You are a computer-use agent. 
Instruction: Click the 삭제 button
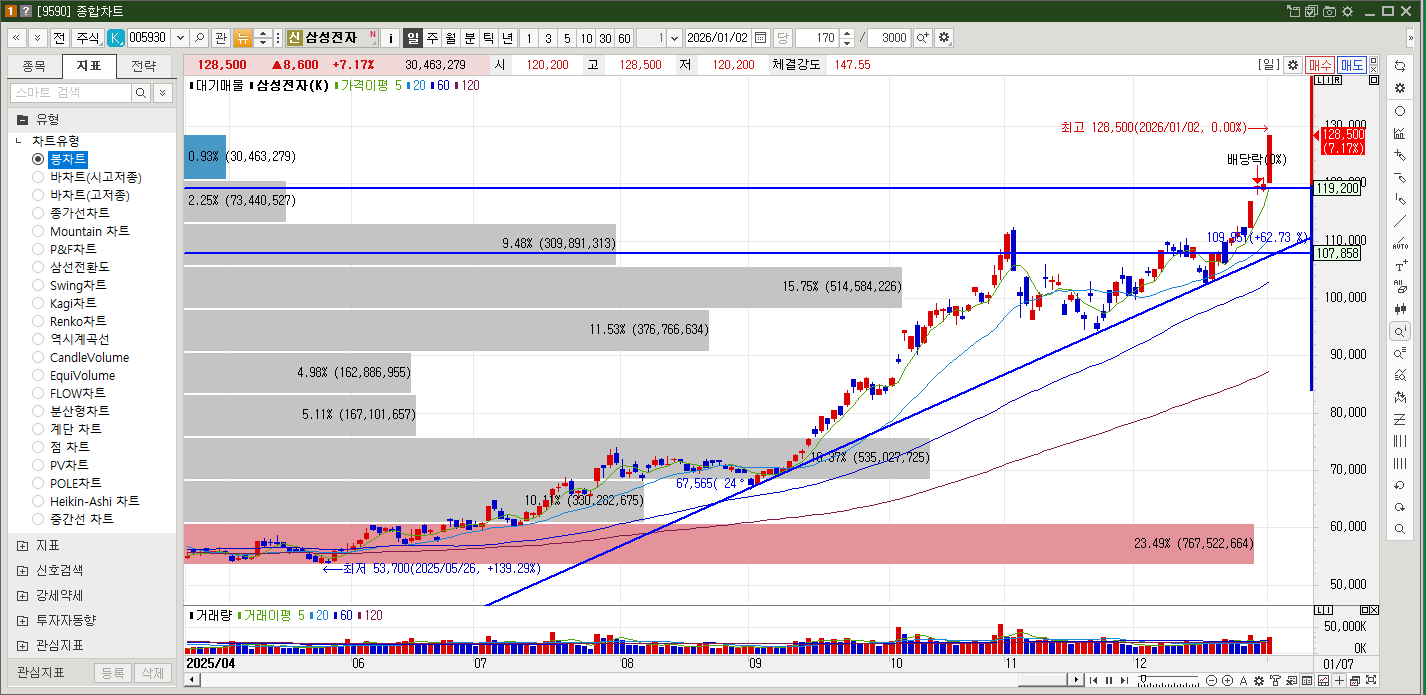(x=152, y=673)
